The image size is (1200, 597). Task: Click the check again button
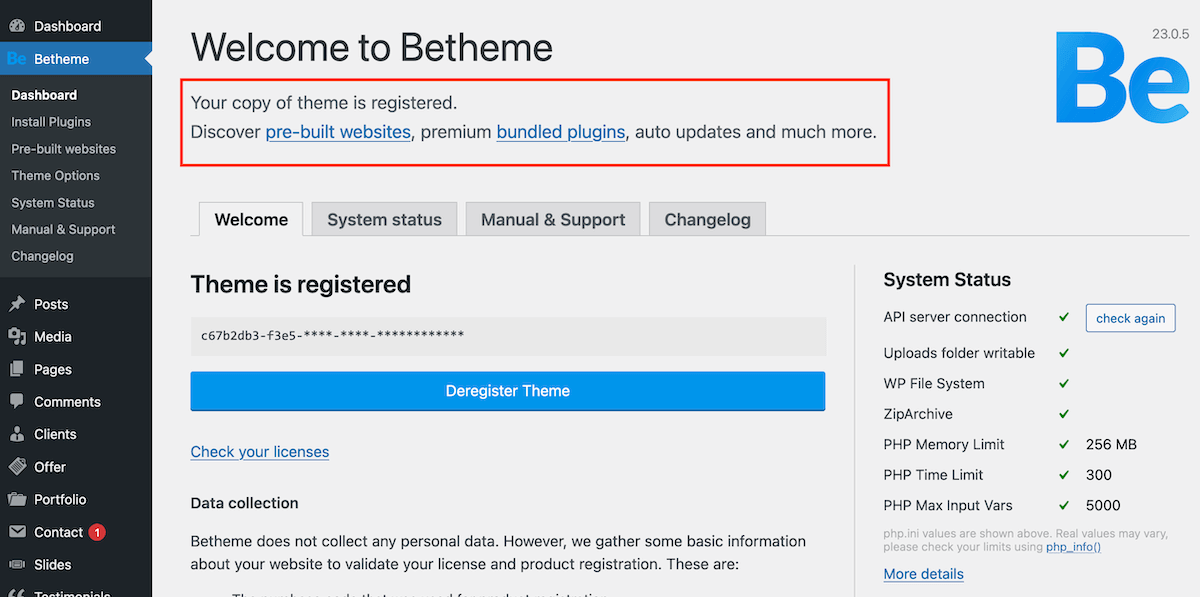click(1130, 318)
